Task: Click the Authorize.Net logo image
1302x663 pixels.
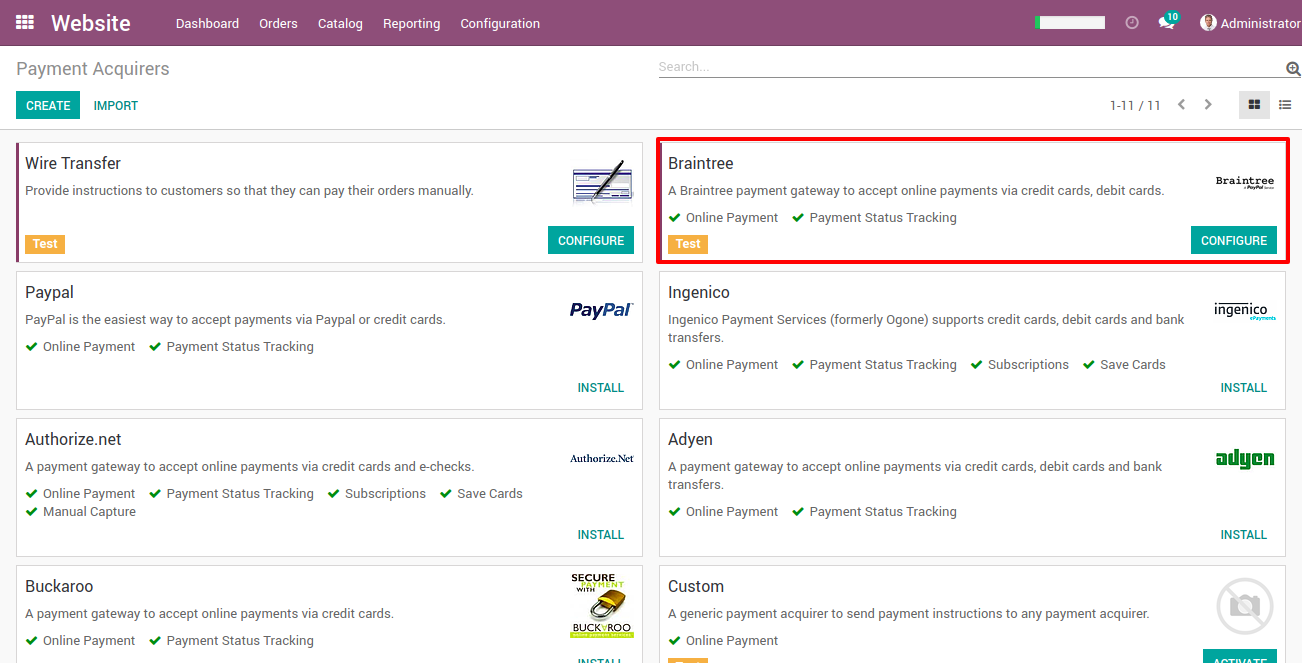Action: coord(602,458)
